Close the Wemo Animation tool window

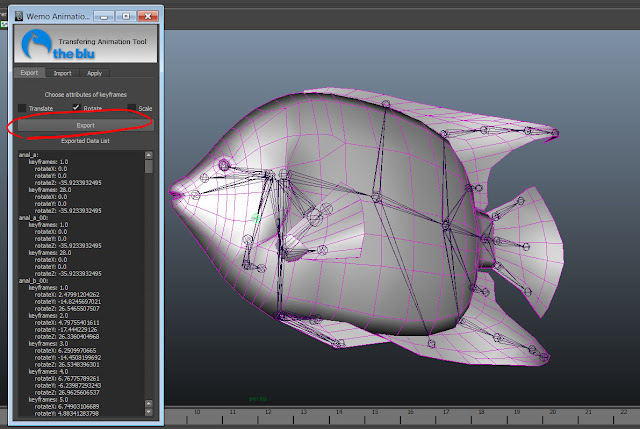click(x=148, y=16)
